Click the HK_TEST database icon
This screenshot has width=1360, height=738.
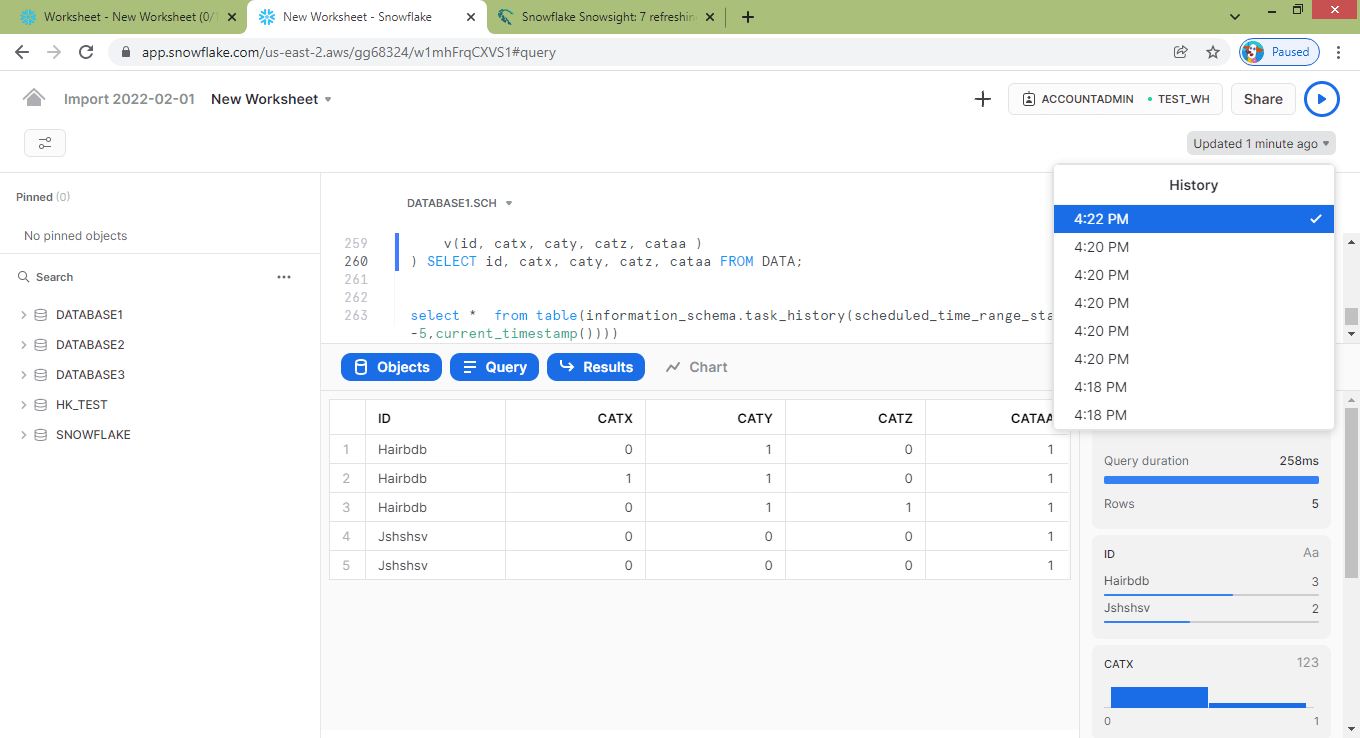[41, 405]
